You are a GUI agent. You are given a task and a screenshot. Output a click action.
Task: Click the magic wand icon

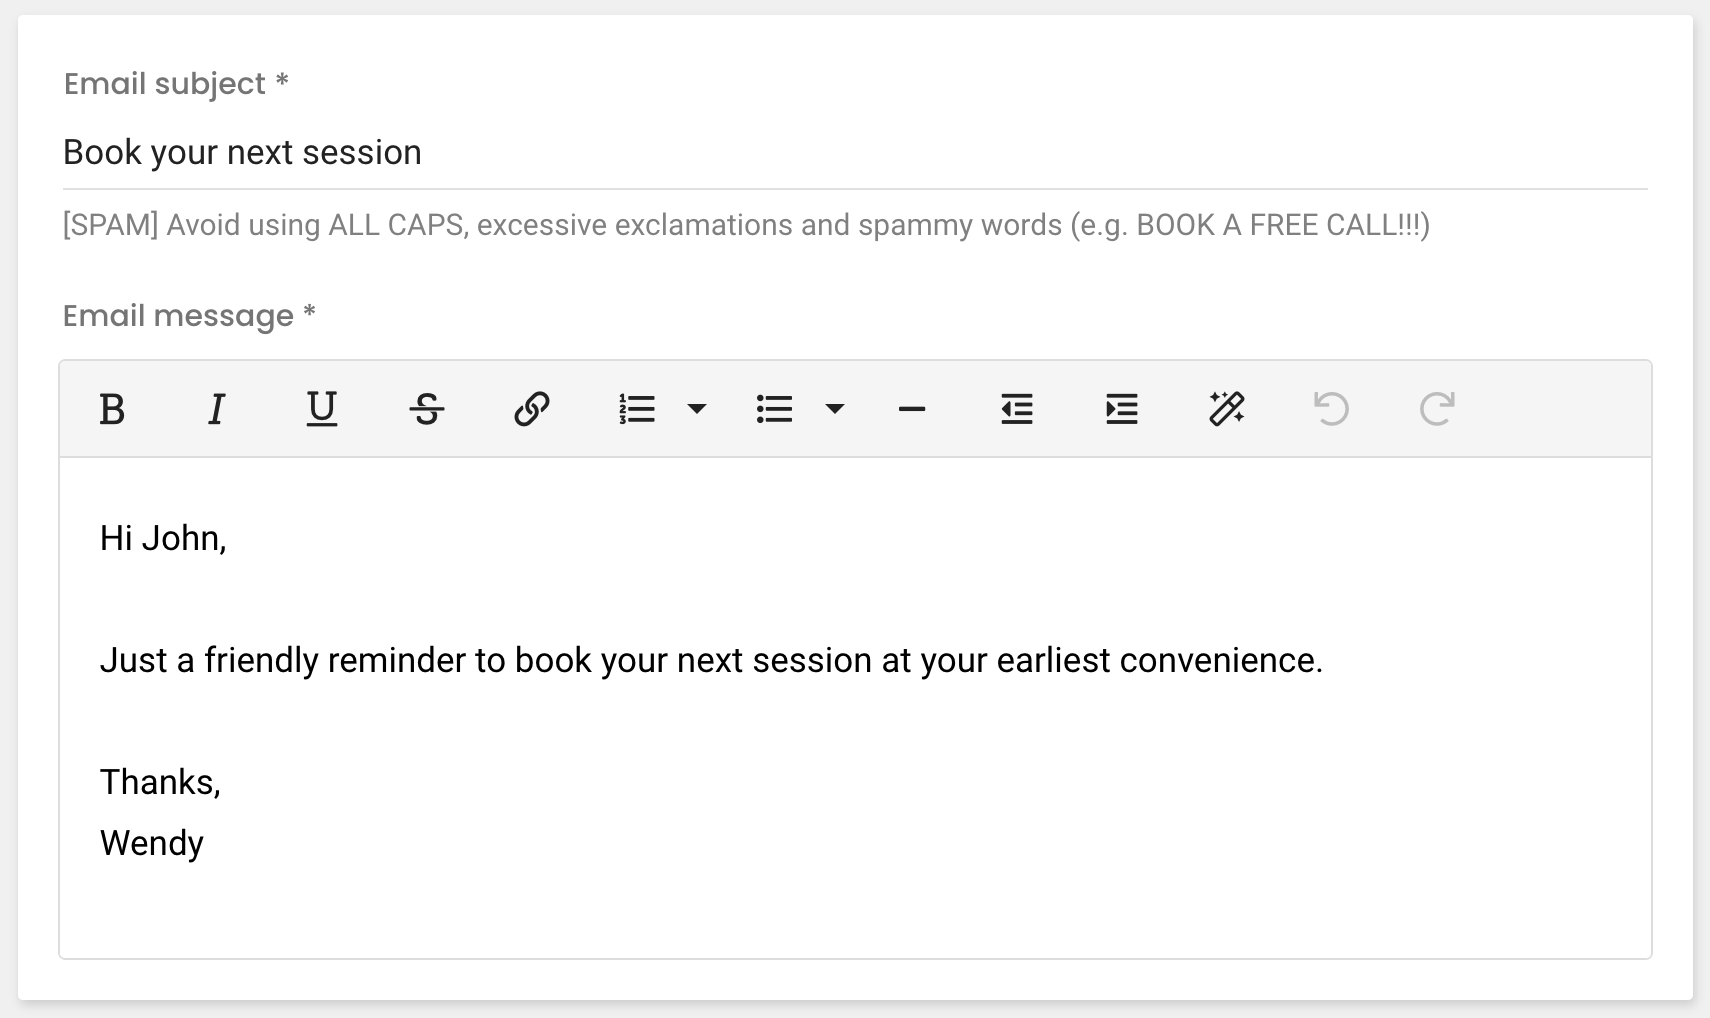pos(1227,409)
